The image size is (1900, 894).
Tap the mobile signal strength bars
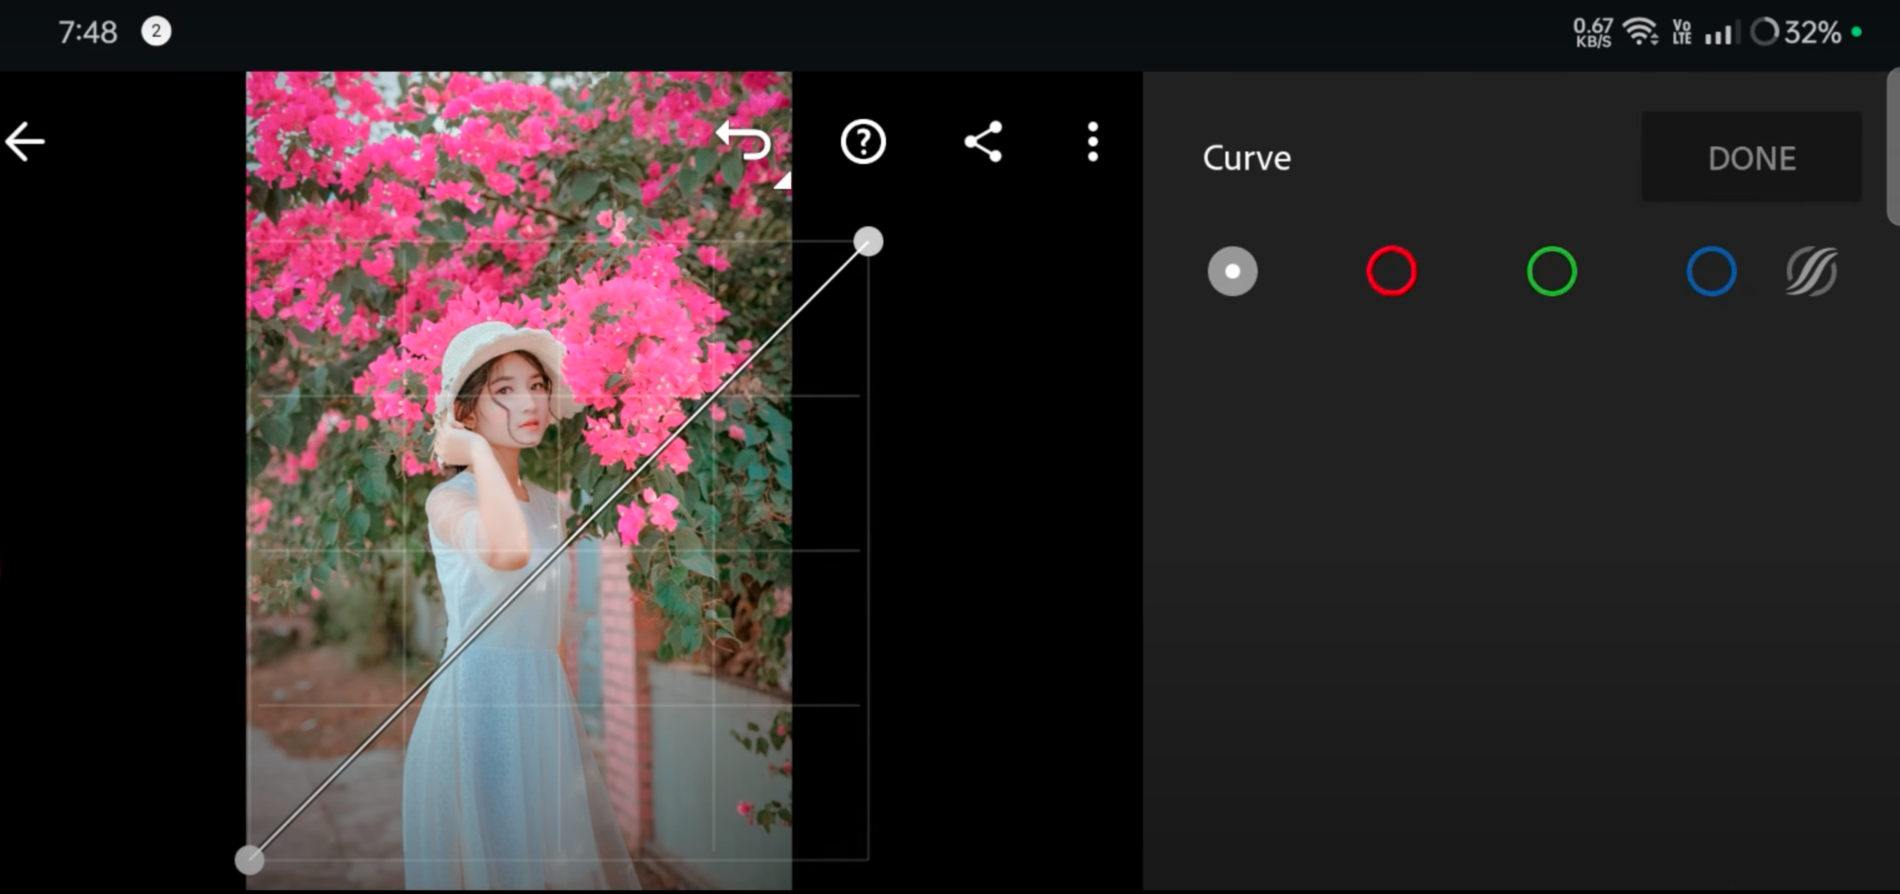click(x=1719, y=34)
